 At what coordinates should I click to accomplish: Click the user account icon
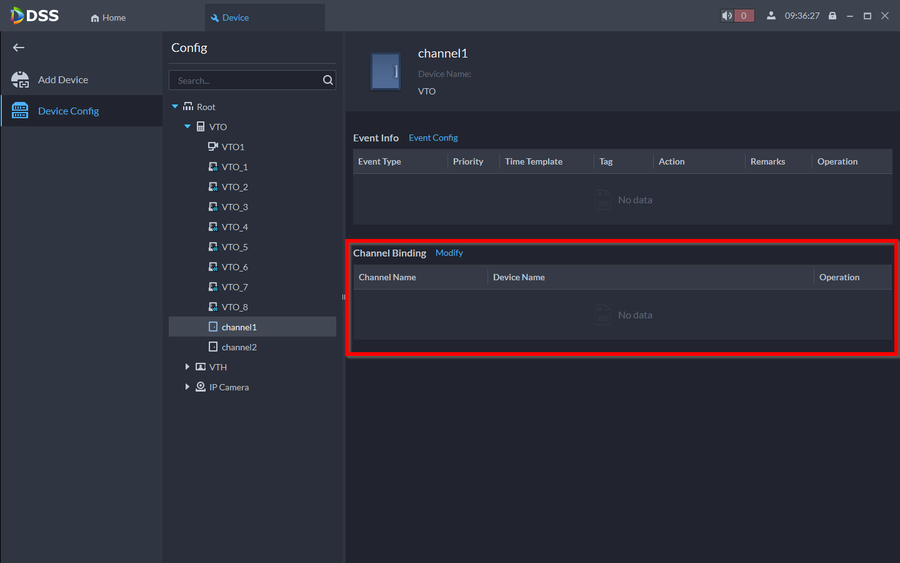pyautogui.click(x=771, y=16)
